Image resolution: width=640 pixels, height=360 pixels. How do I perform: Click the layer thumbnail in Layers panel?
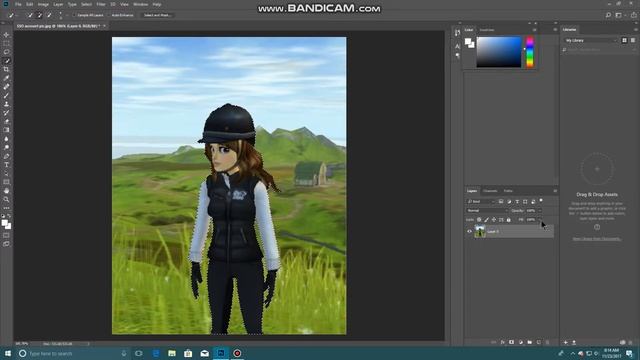point(480,231)
